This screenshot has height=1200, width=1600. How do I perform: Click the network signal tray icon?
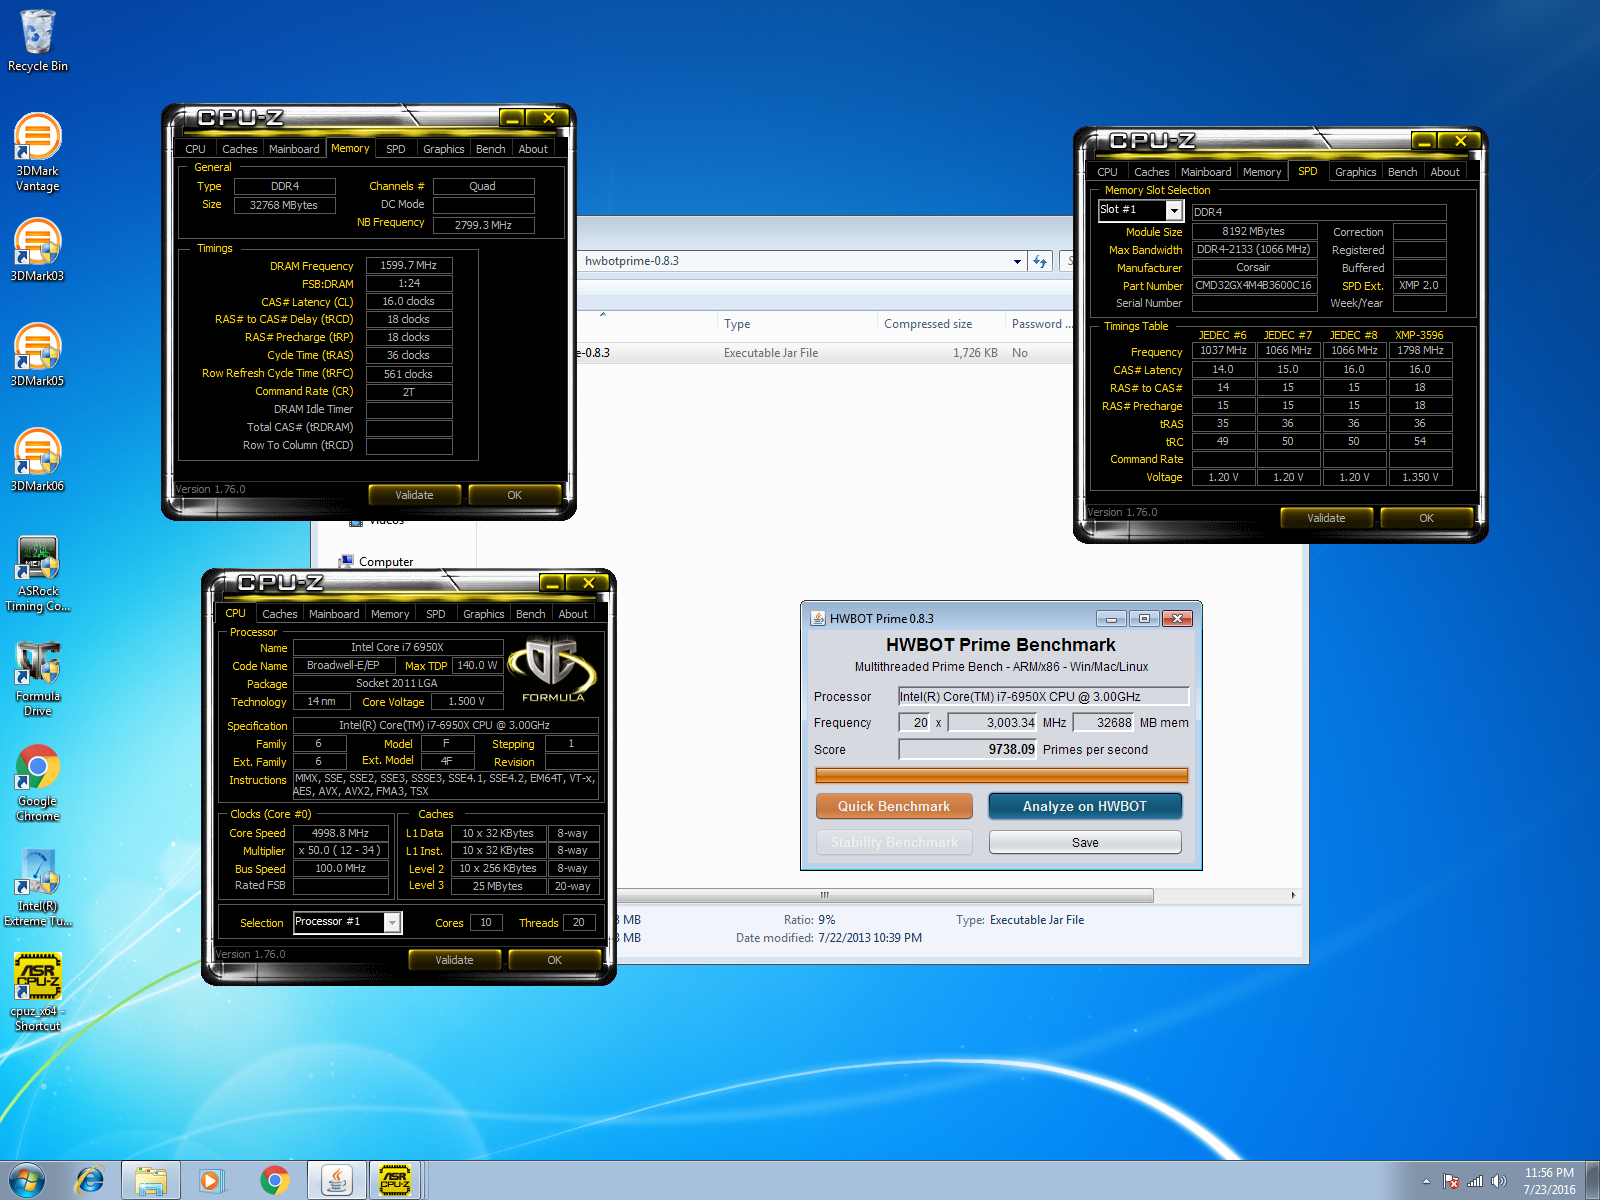(x=1475, y=1181)
